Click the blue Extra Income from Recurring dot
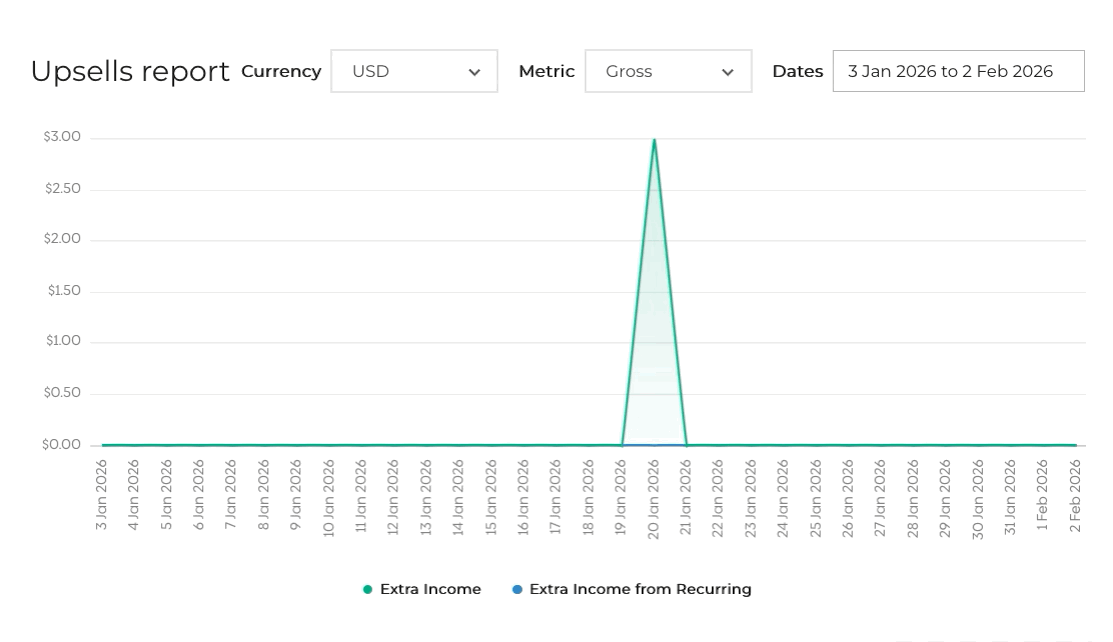Screen dimensions: 1113x642 coord(517,590)
